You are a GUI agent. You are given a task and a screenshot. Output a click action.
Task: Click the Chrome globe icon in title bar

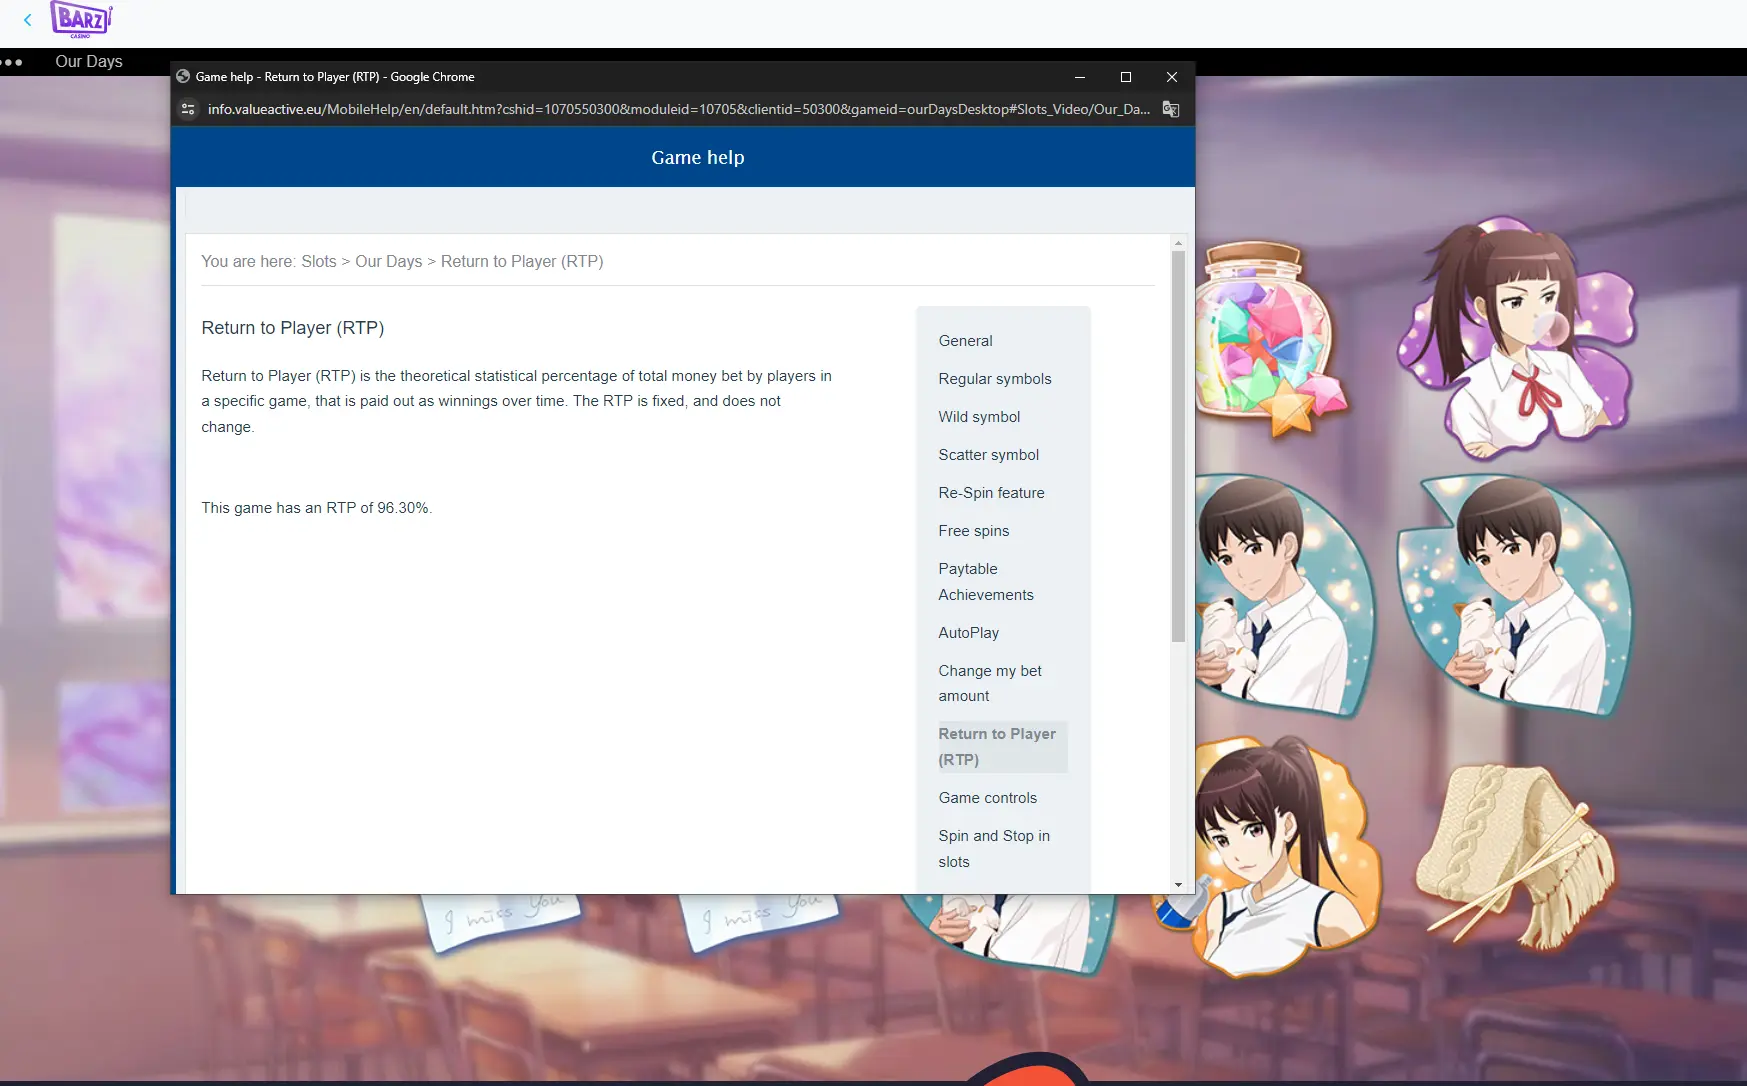(183, 76)
